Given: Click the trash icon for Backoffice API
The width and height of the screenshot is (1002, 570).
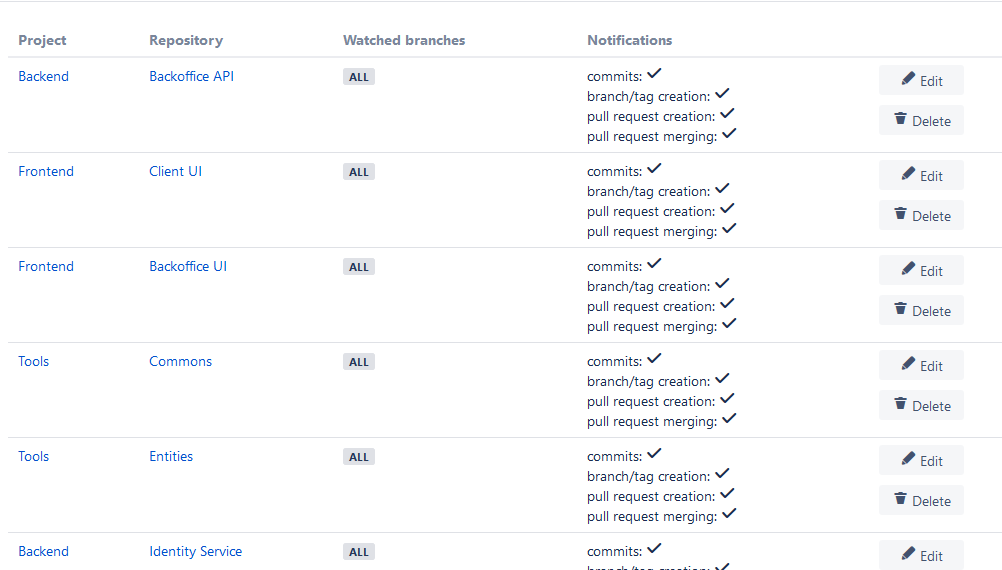Looking at the screenshot, I should click(901, 119).
